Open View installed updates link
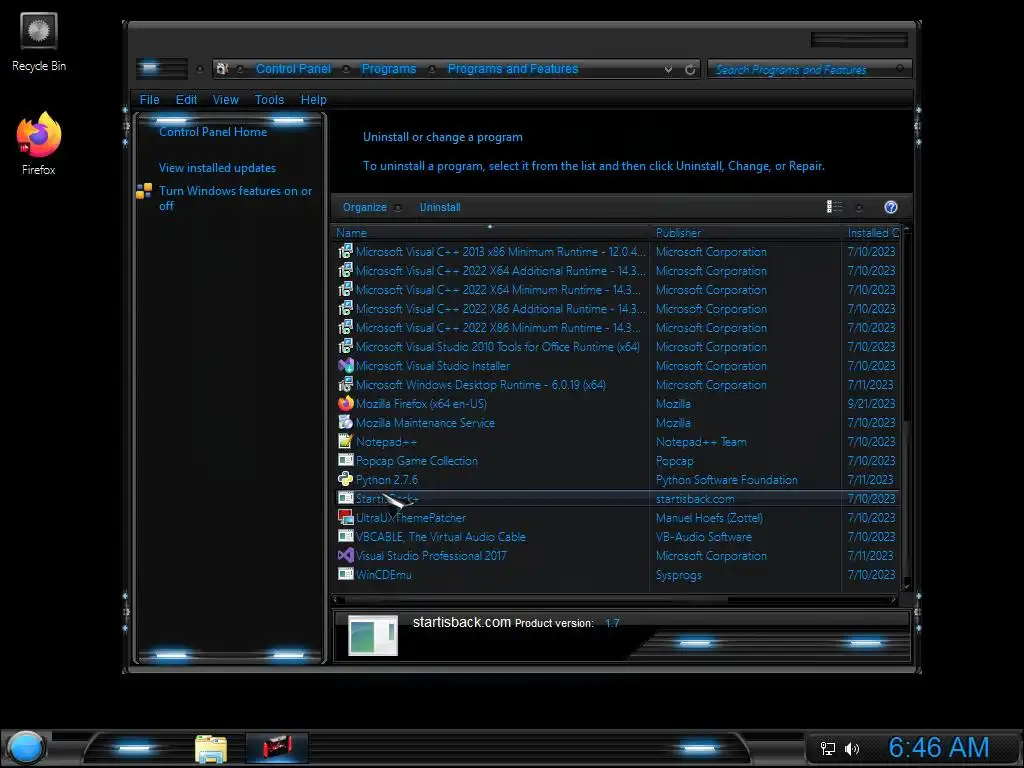The image size is (1024, 768). tap(217, 168)
